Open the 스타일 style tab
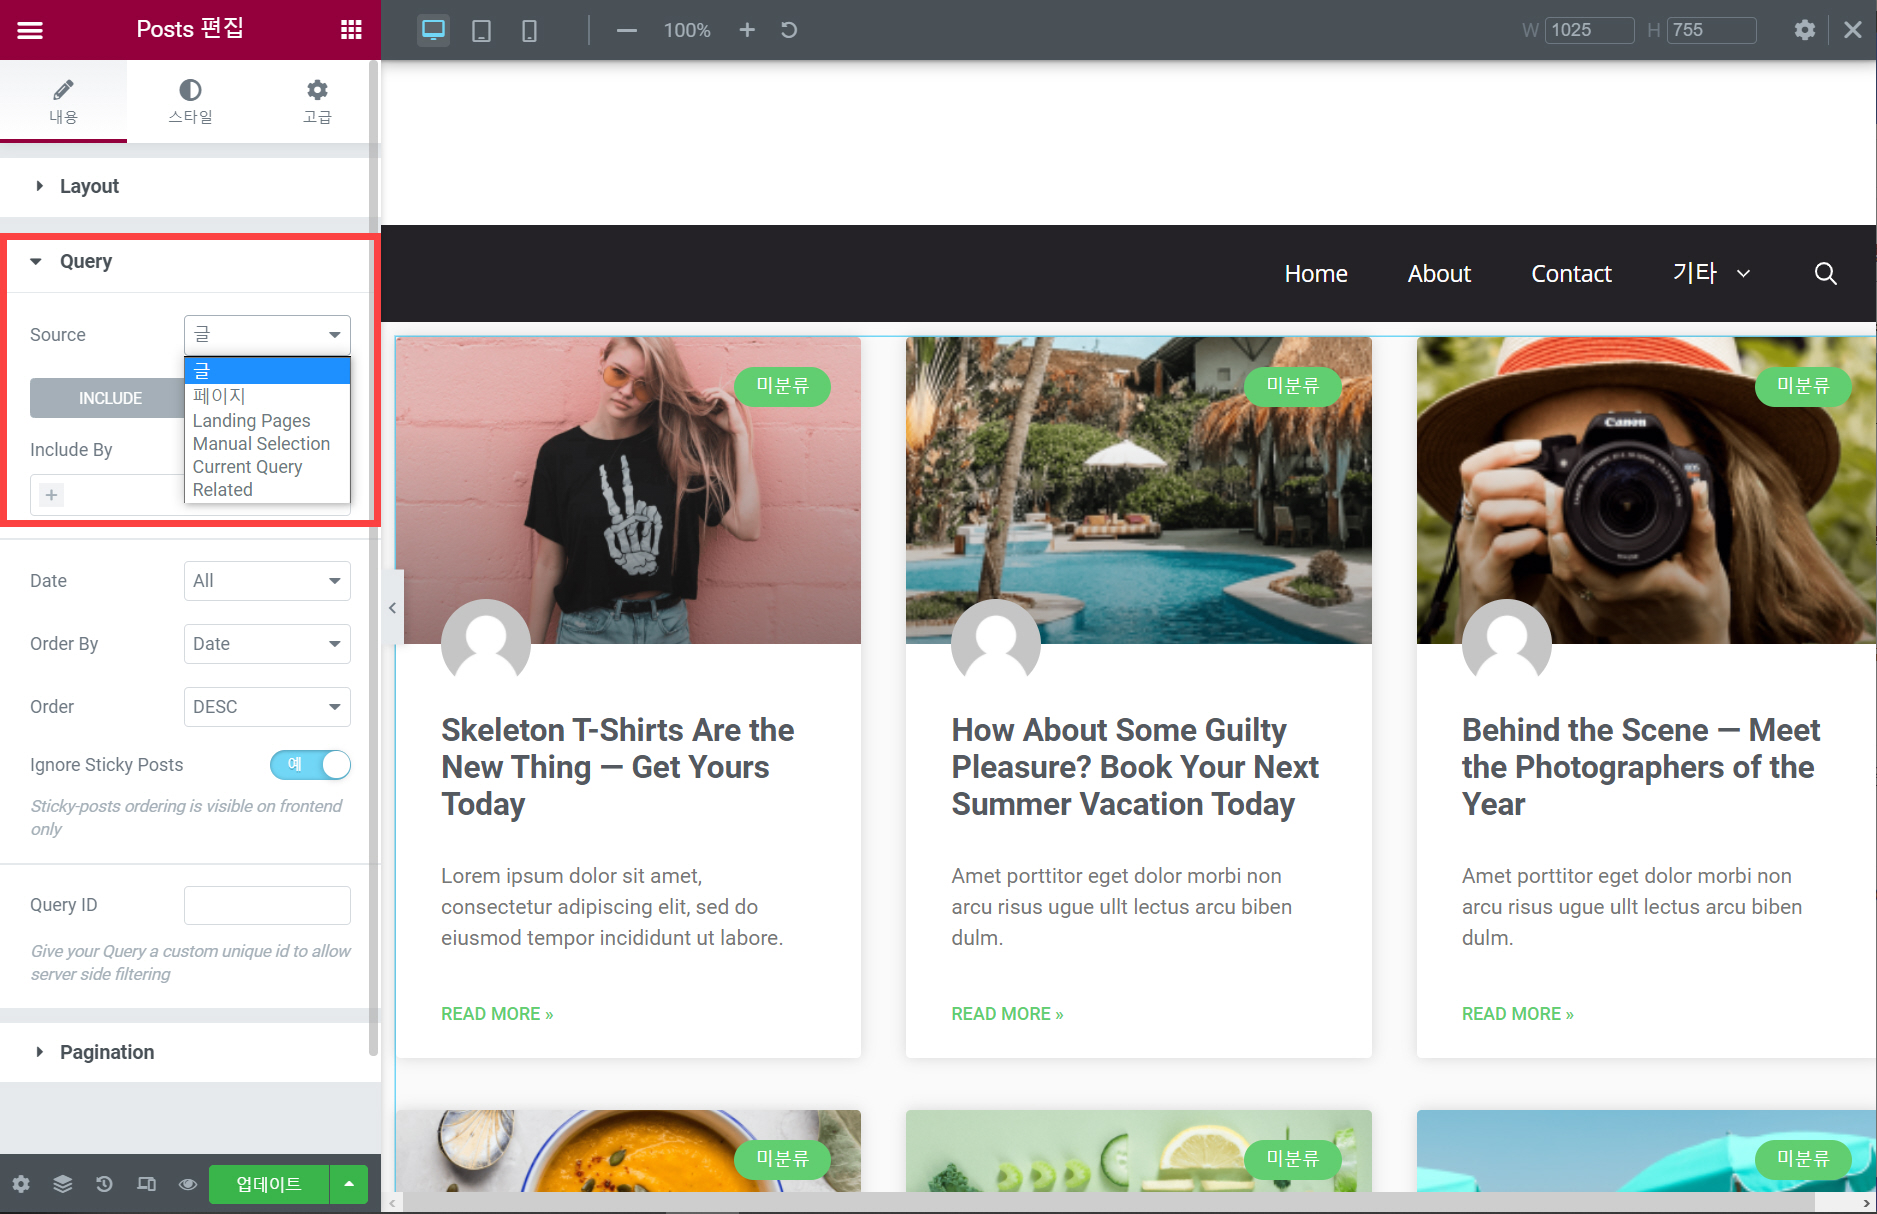The image size is (1877, 1214). pyautogui.click(x=190, y=101)
